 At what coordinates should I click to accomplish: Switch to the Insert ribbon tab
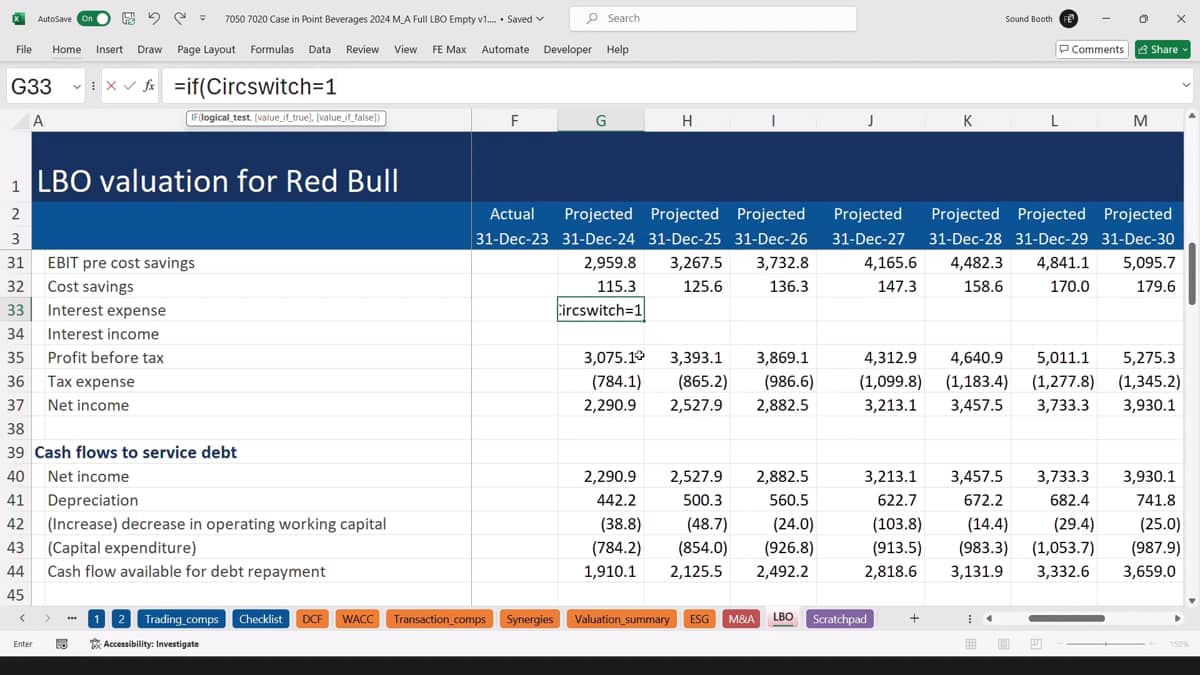pos(110,49)
